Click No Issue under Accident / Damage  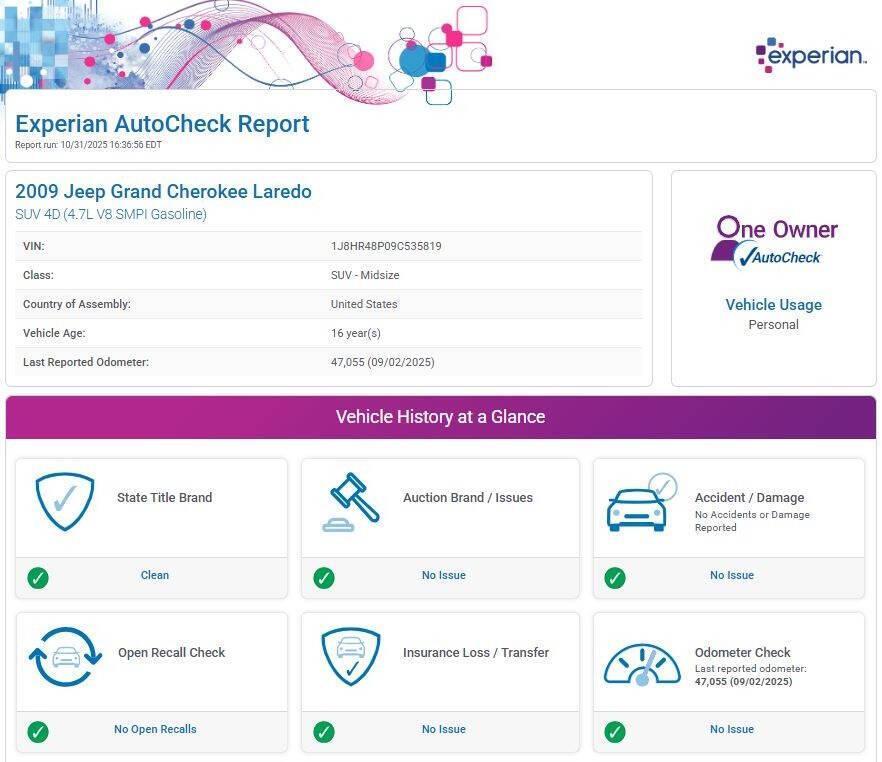pyautogui.click(x=731, y=576)
